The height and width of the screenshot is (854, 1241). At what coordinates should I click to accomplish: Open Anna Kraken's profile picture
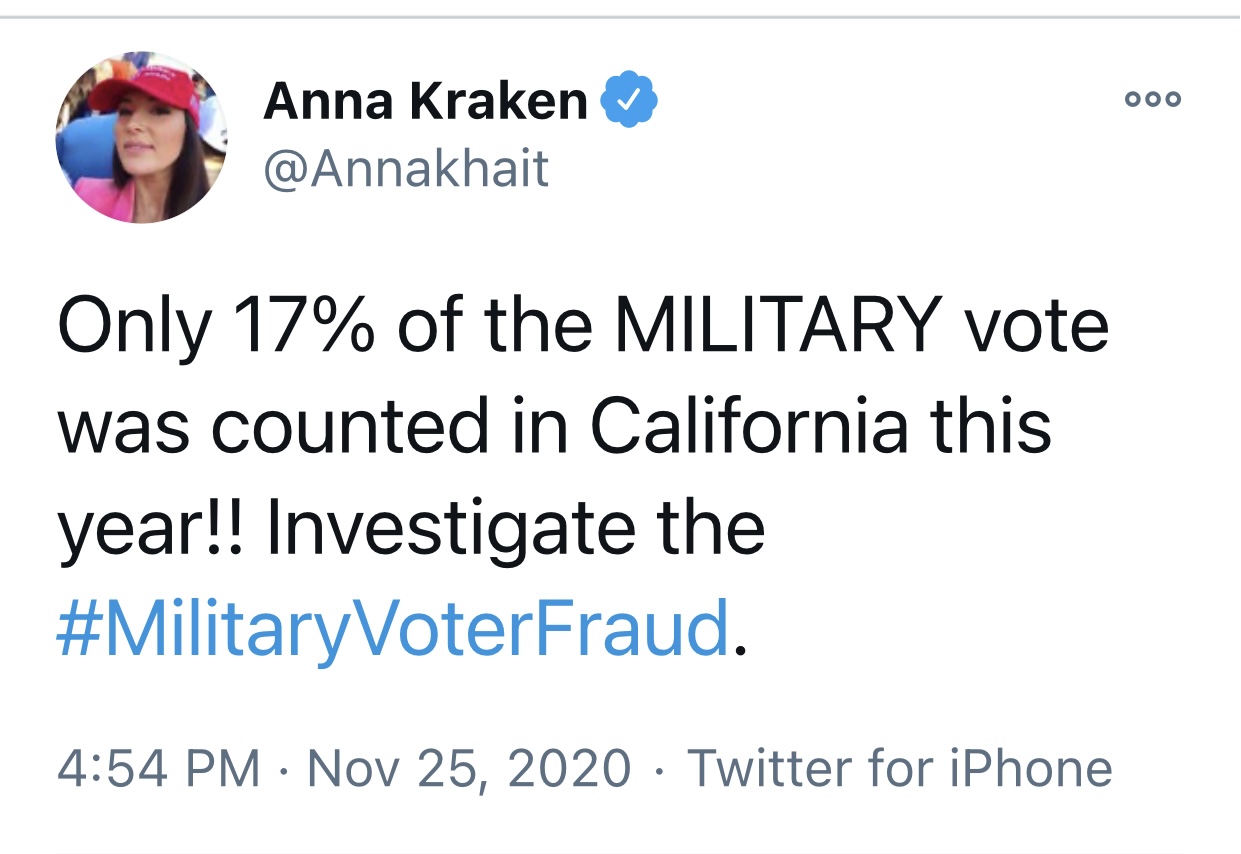[x=141, y=136]
